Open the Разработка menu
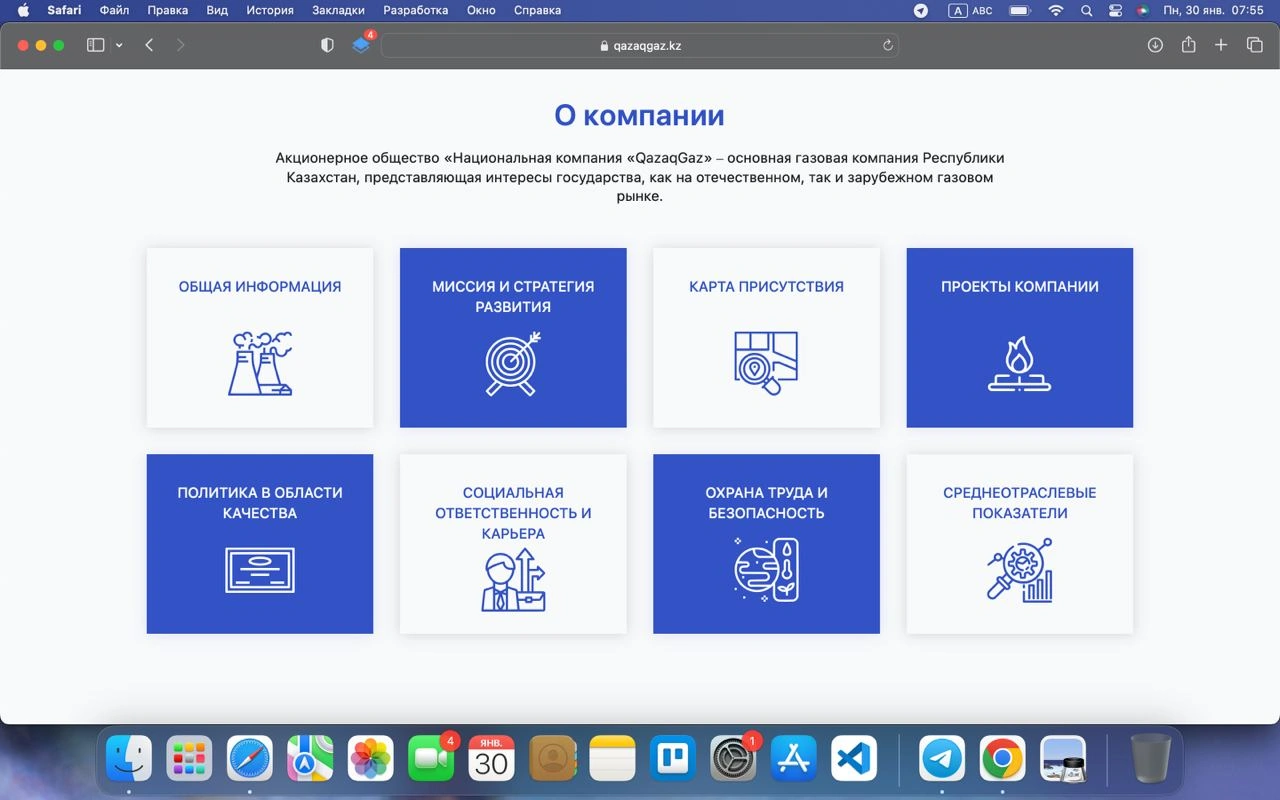The height and width of the screenshot is (800, 1280). [415, 10]
